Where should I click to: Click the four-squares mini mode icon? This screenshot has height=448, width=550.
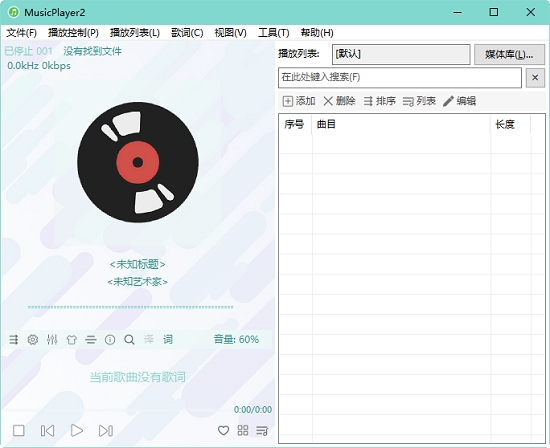pyautogui.click(x=243, y=430)
